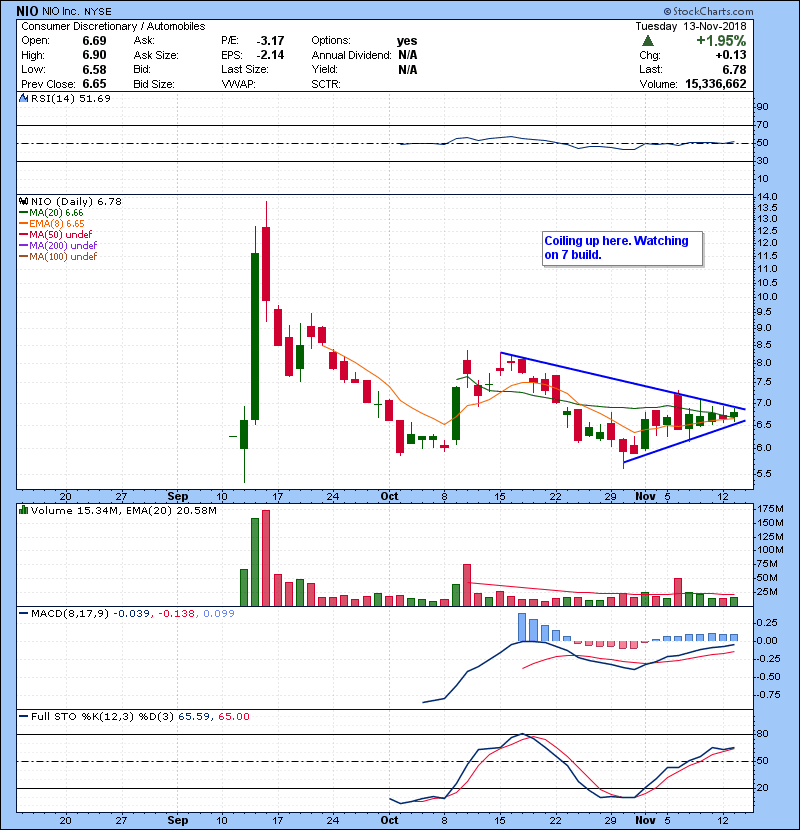Click the MA(200) undef legend entry

(63, 245)
